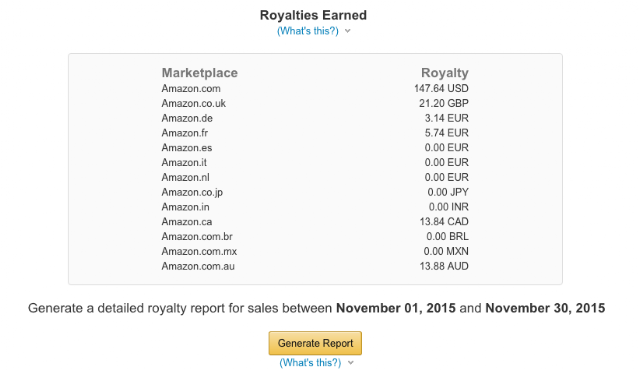The width and height of the screenshot is (640, 371).
Task: Select the Amazon.com marketplace row
Action: tap(315, 89)
